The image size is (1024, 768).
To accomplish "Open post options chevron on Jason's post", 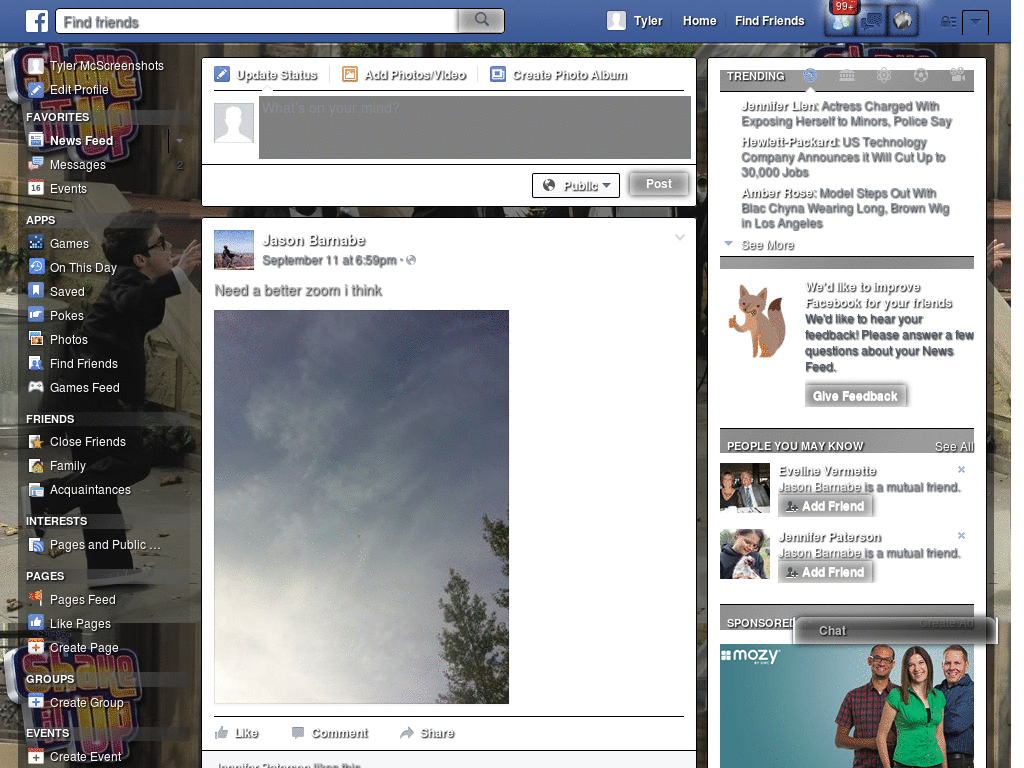I will (x=680, y=237).
